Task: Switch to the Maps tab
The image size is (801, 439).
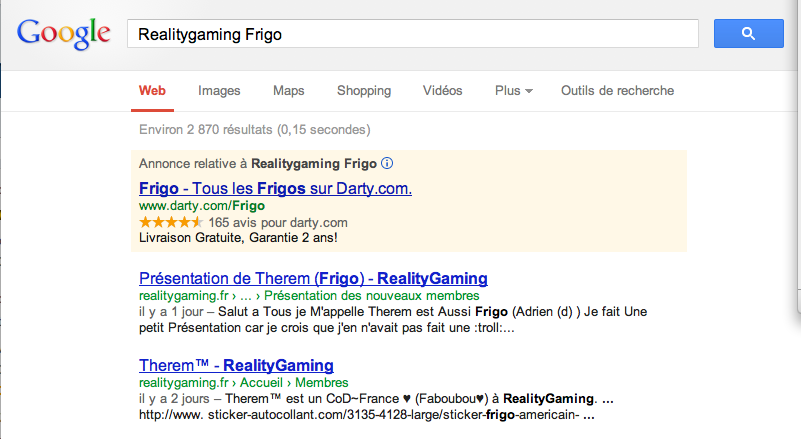Action: click(x=289, y=90)
